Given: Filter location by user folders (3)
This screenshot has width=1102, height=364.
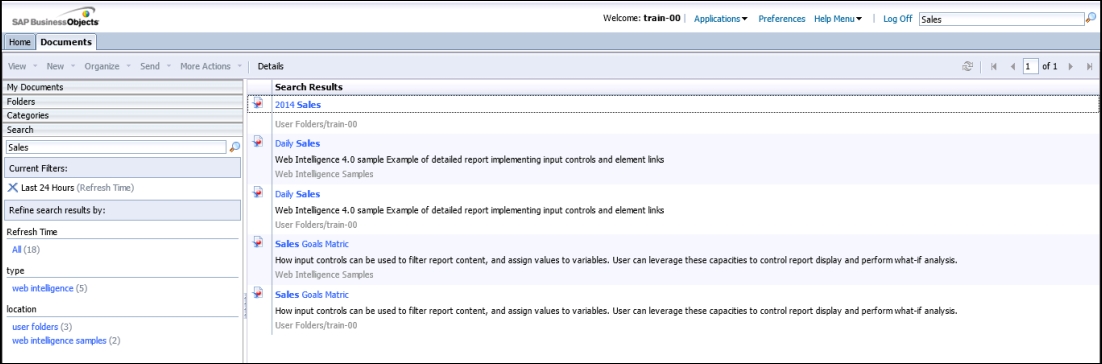Looking at the screenshot, I should coord(41,327).
